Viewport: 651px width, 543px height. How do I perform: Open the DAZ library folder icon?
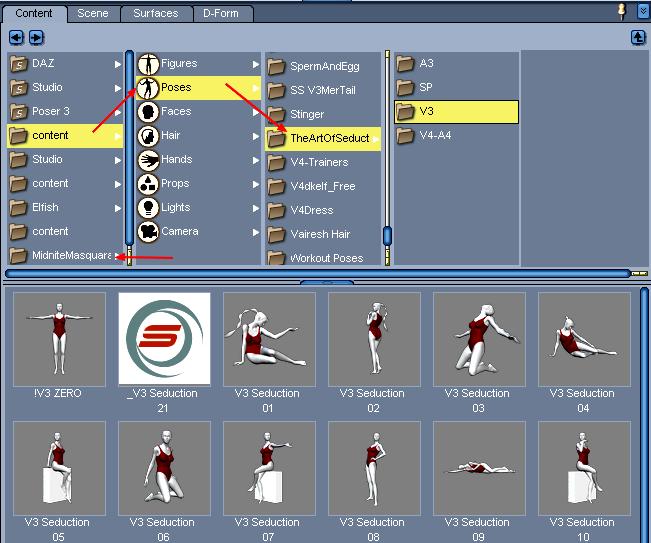click(x=19, y=64)
